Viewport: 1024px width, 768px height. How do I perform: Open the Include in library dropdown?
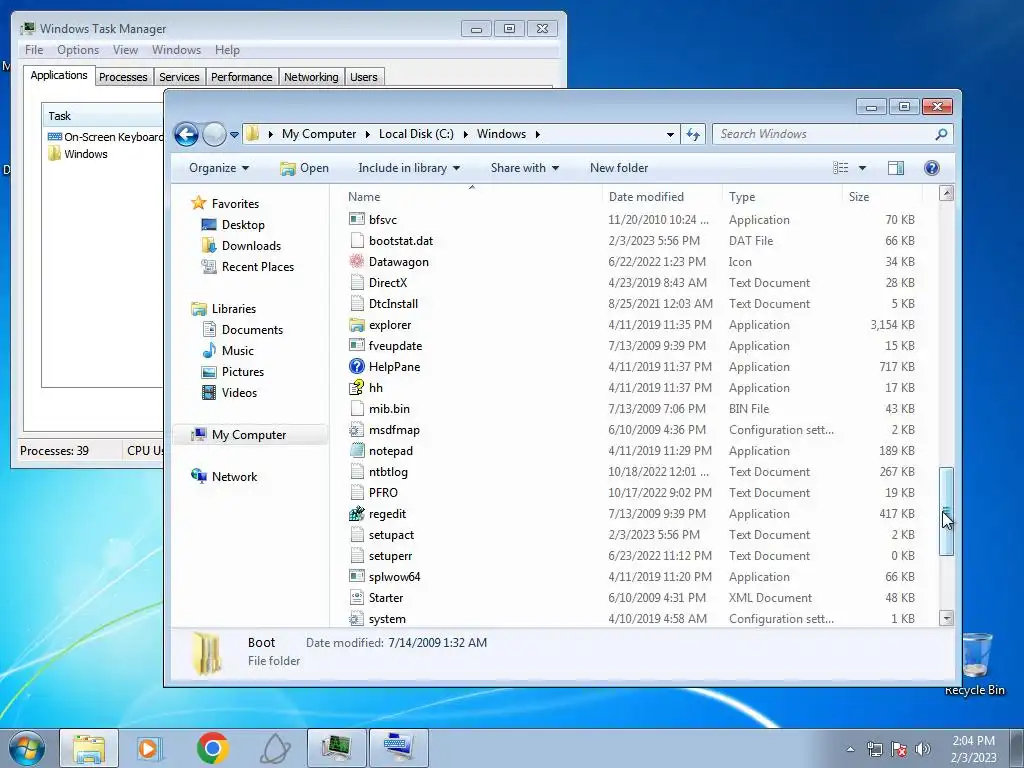(x=409, y=168)
